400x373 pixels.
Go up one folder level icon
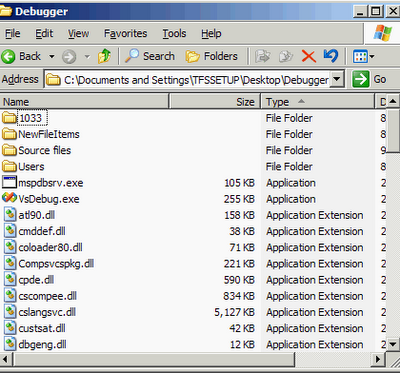coord(104,56)
